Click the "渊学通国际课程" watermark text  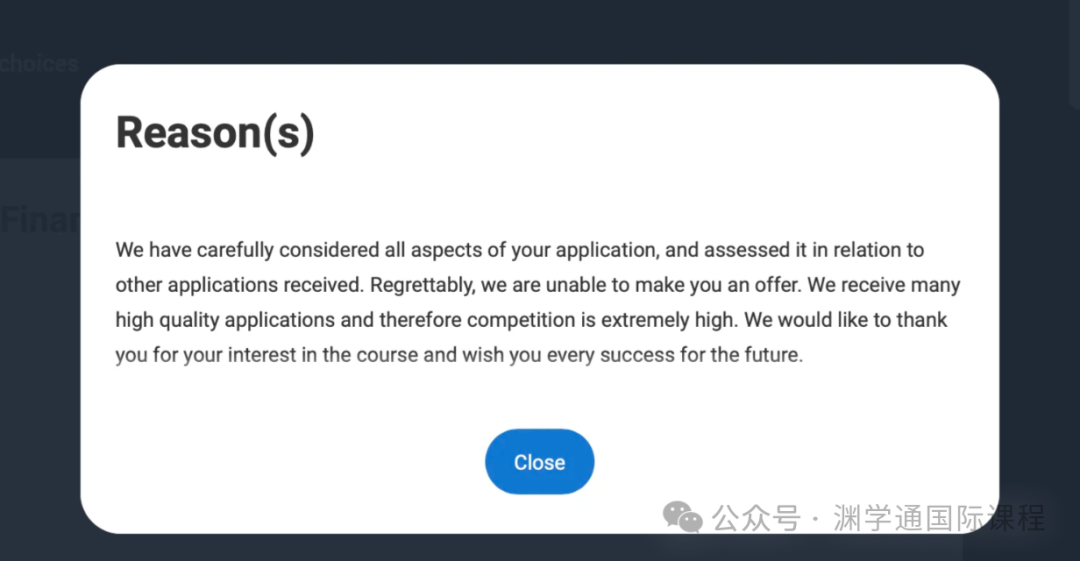tap(938, 518)
